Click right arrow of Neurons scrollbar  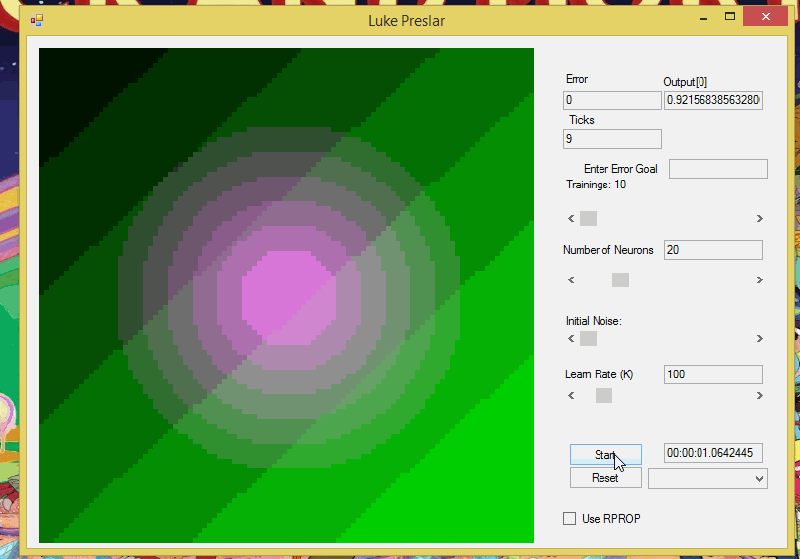tap(760, 280)
